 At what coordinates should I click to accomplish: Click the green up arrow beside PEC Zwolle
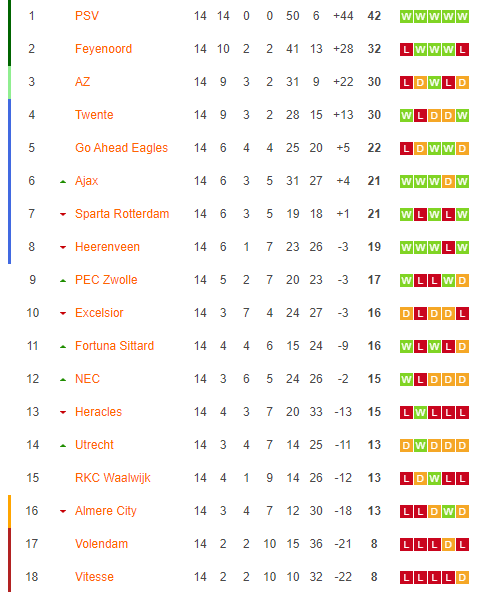[63, 281]
